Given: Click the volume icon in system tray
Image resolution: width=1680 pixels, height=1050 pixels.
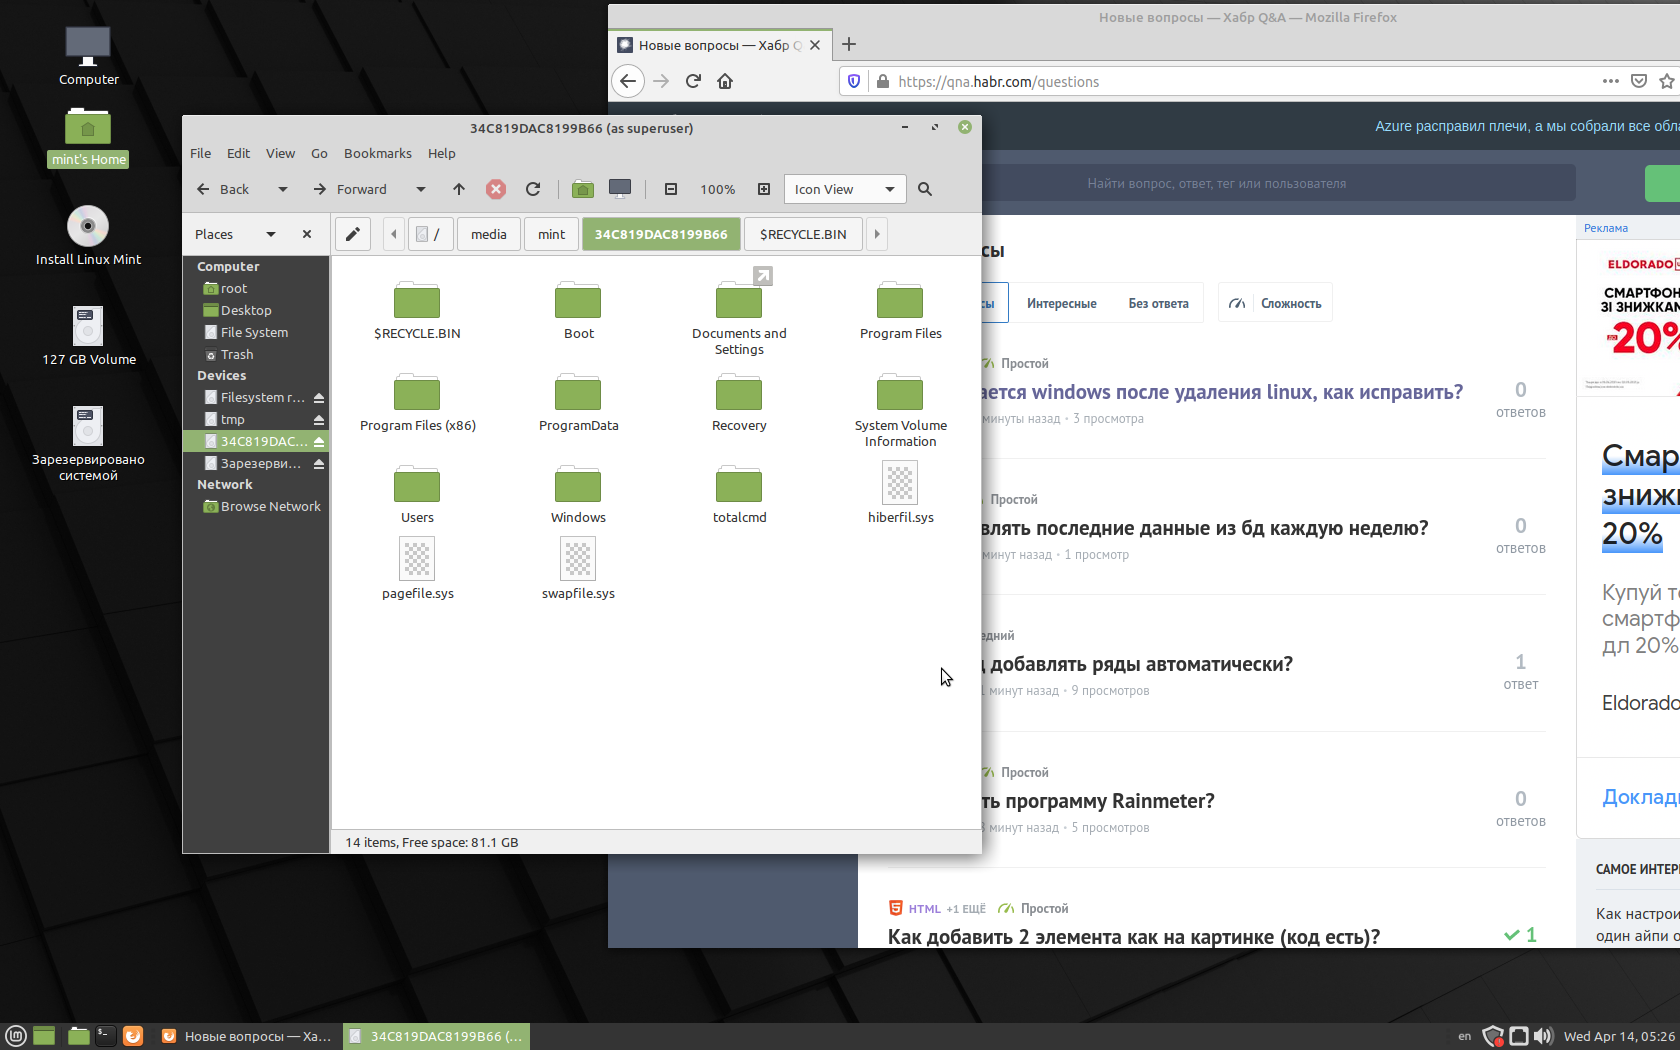Looking at the screenshot, I should [x=1542, y=1036].
